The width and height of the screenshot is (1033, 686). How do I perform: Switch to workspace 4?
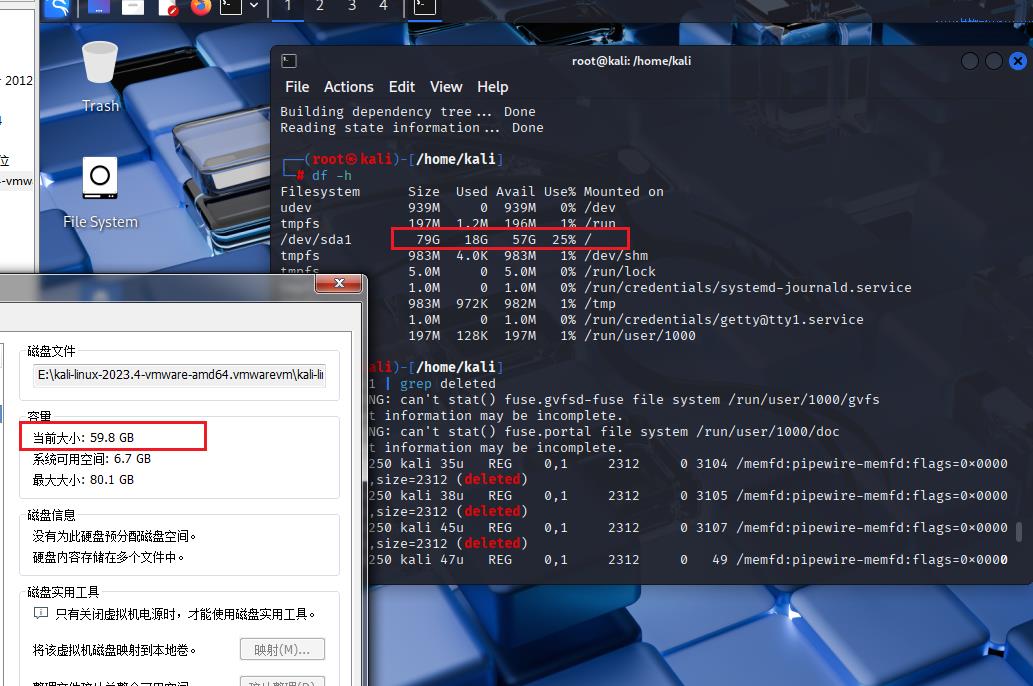click(383, 7)
